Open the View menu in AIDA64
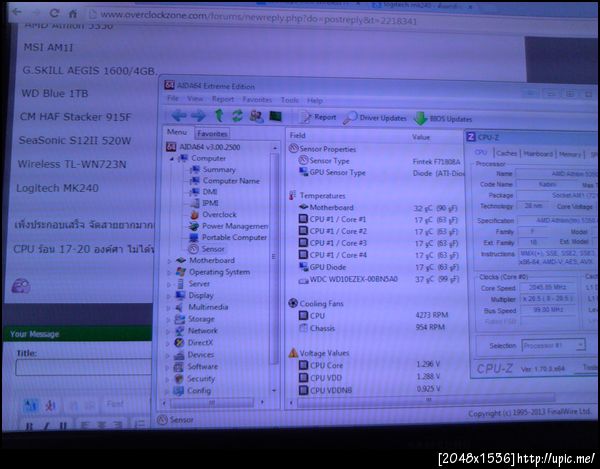Image resolution: width=600 pixels, height=469 pixels. pos(195,99)
